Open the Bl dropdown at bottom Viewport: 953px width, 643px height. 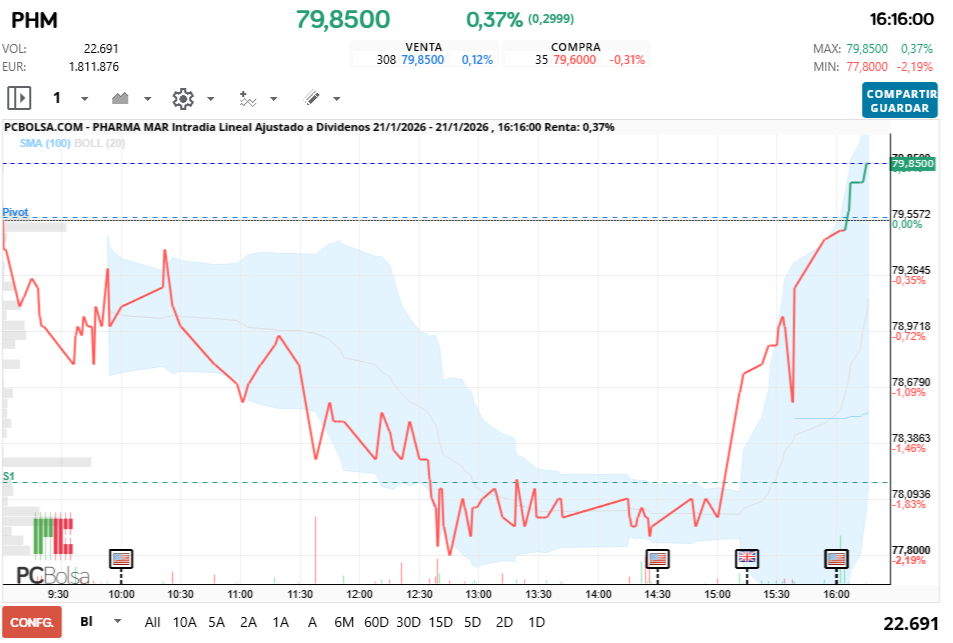pyautogui.click(x=97, y=621)
